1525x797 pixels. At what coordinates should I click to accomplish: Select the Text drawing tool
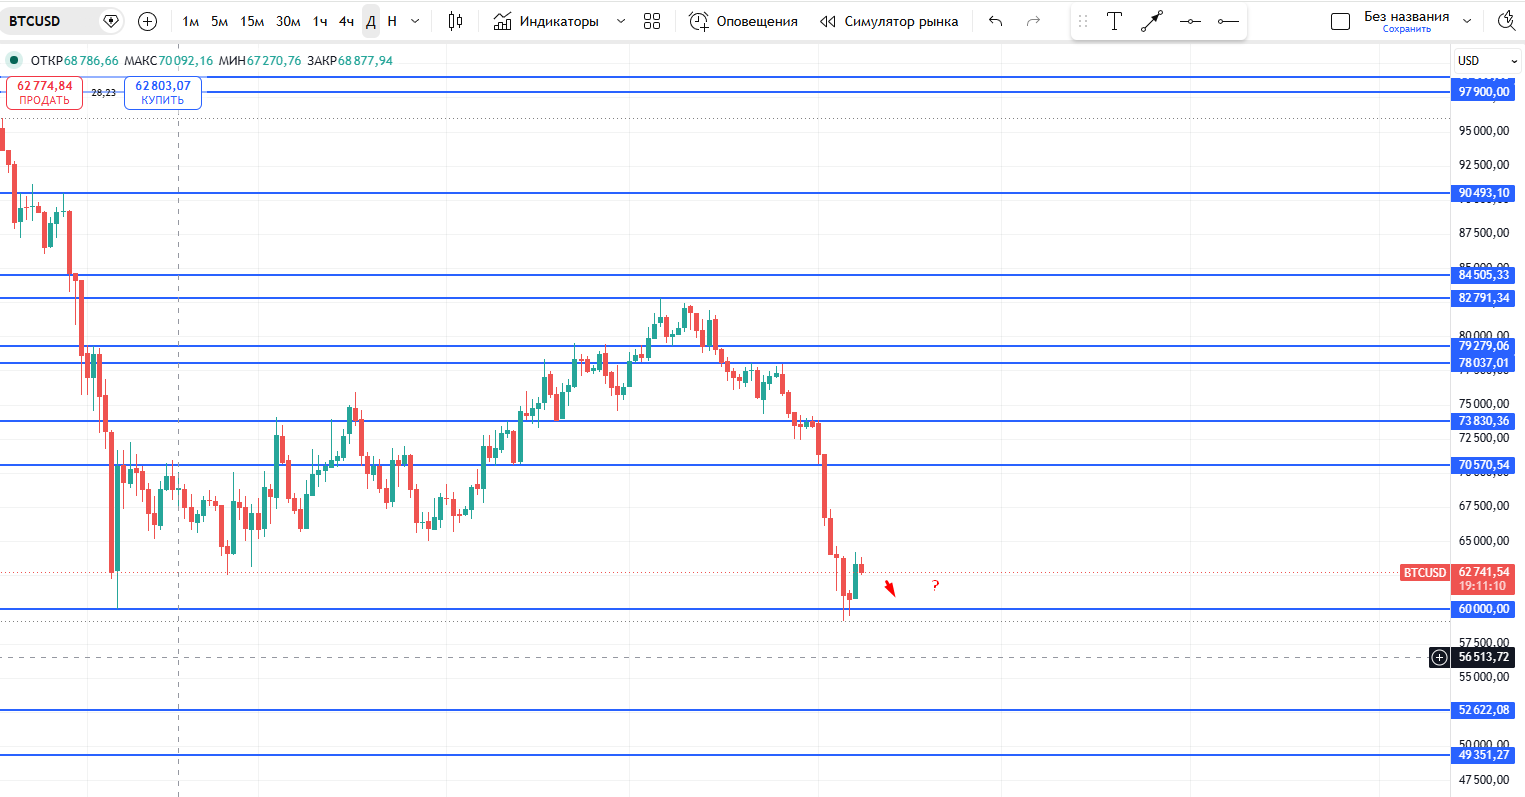[x=1114, y=21]
